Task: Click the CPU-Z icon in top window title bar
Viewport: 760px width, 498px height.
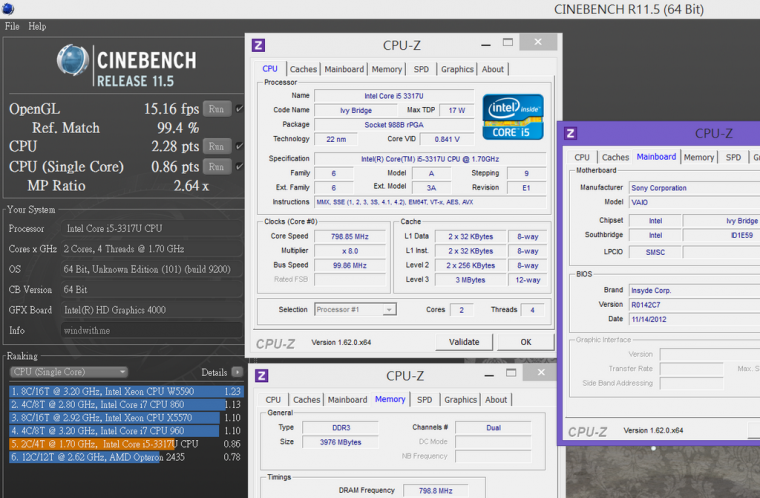Action: tap(258, 45)
